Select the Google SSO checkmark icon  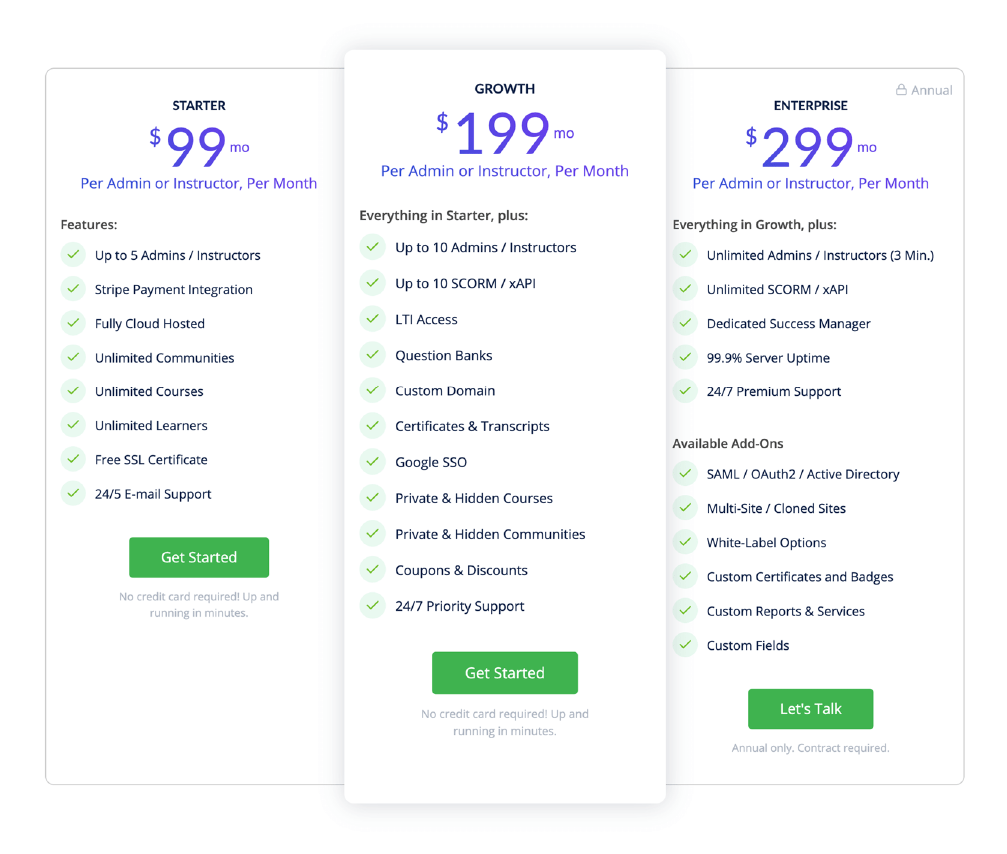(x=372, y=462)
